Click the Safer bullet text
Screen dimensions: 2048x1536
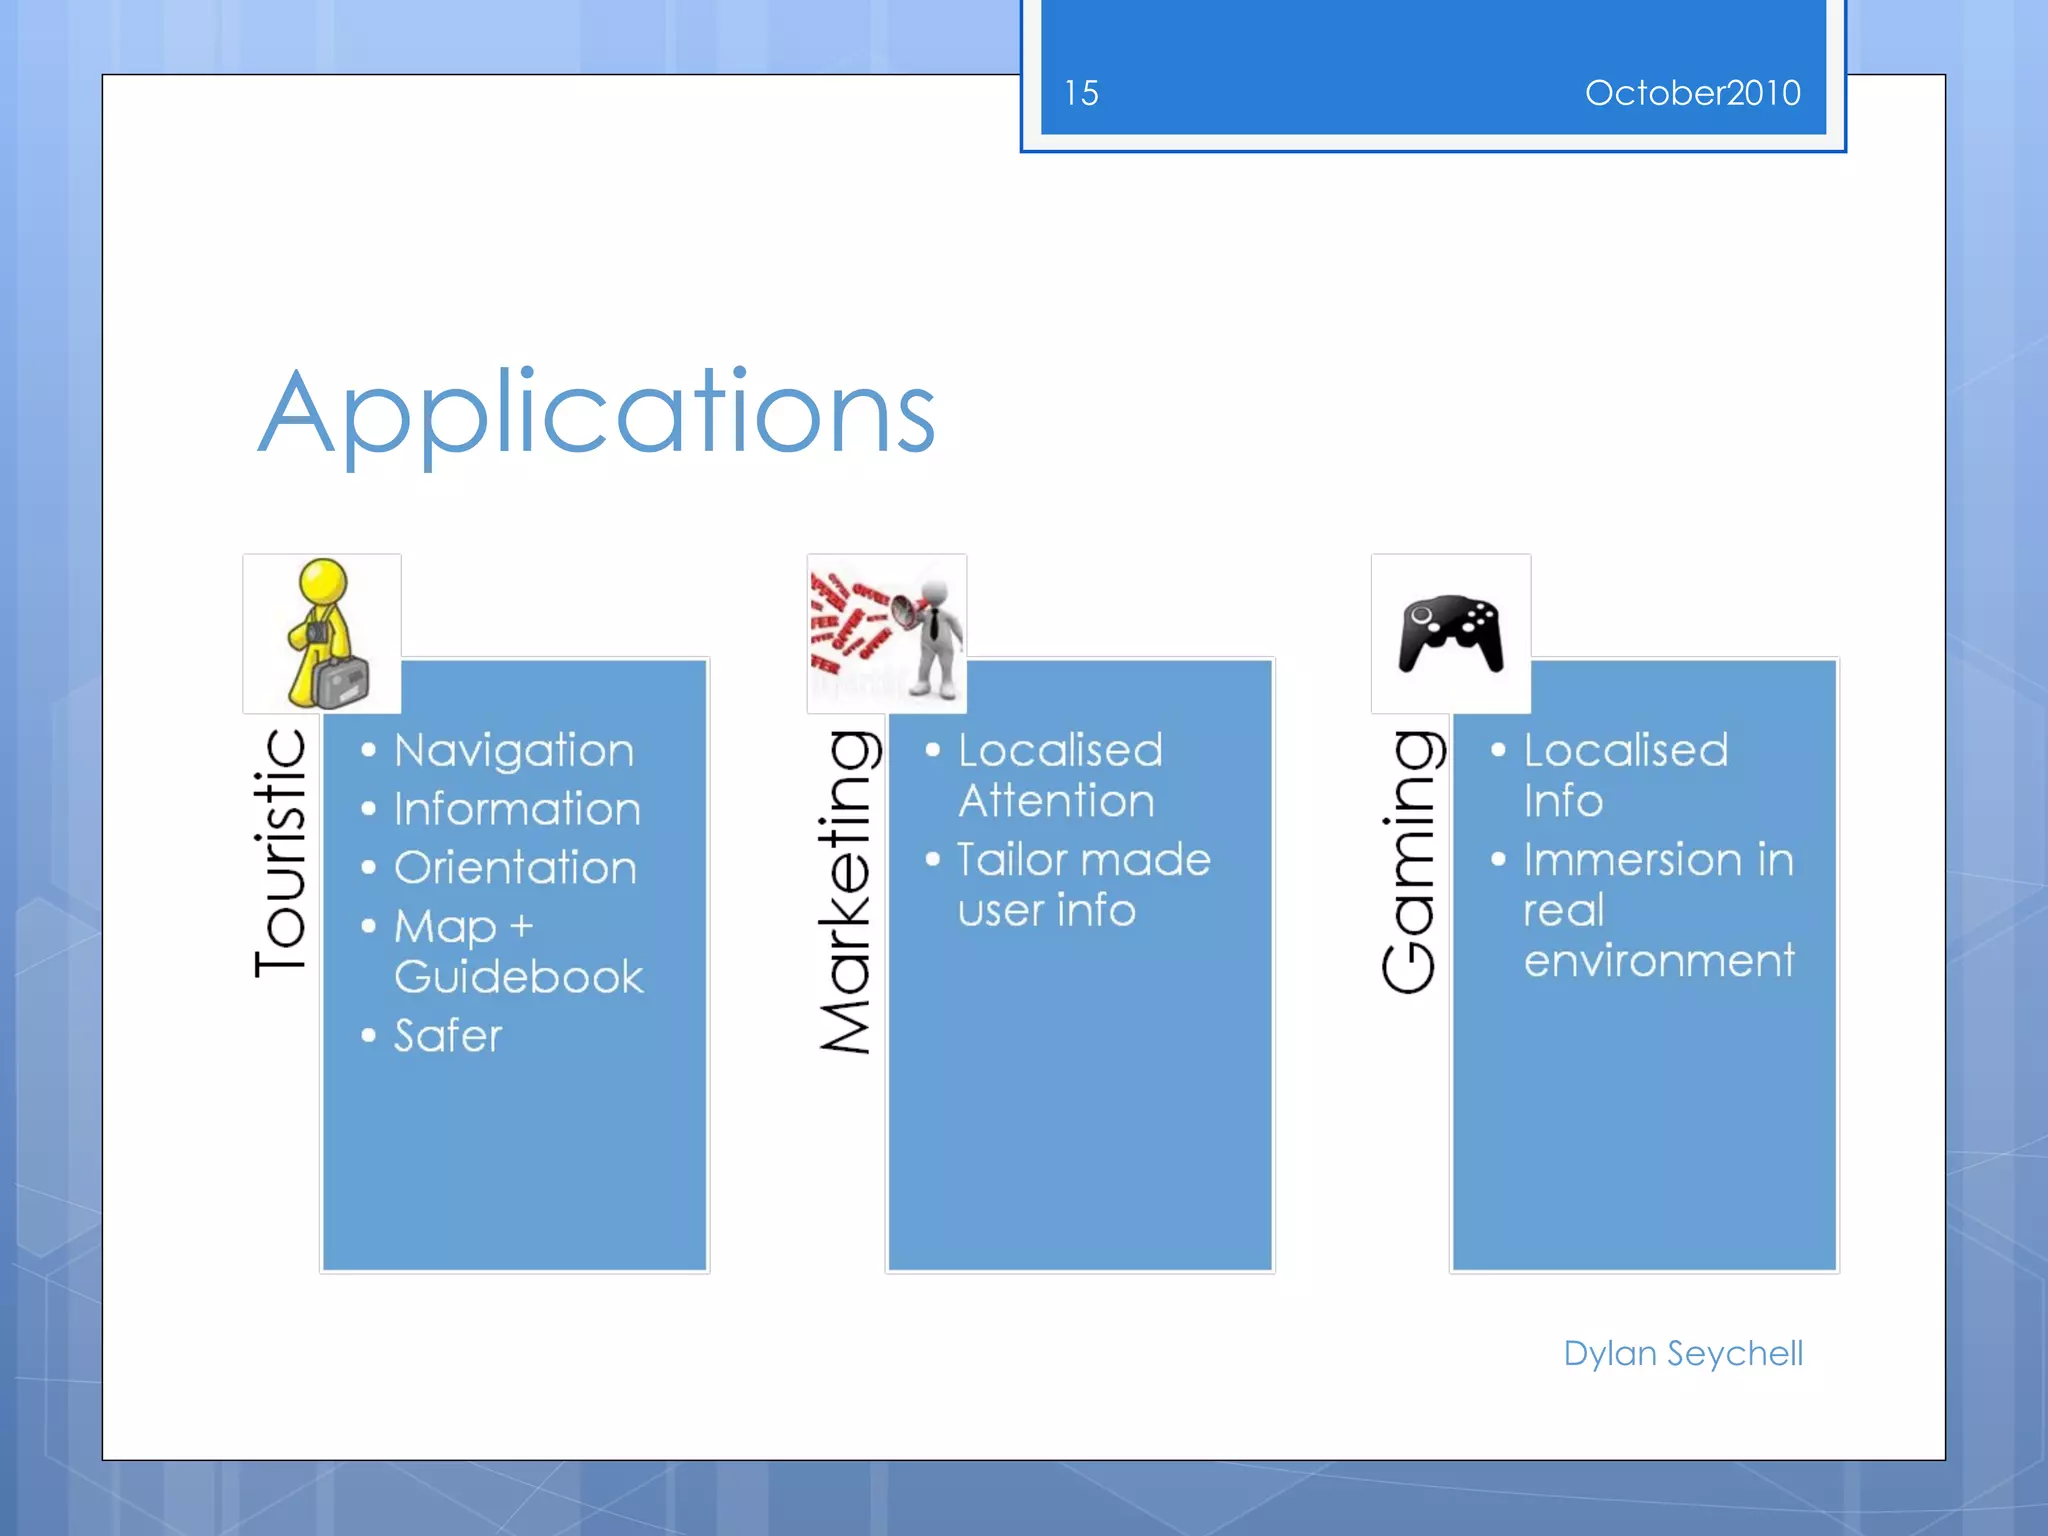(448, 1036)
